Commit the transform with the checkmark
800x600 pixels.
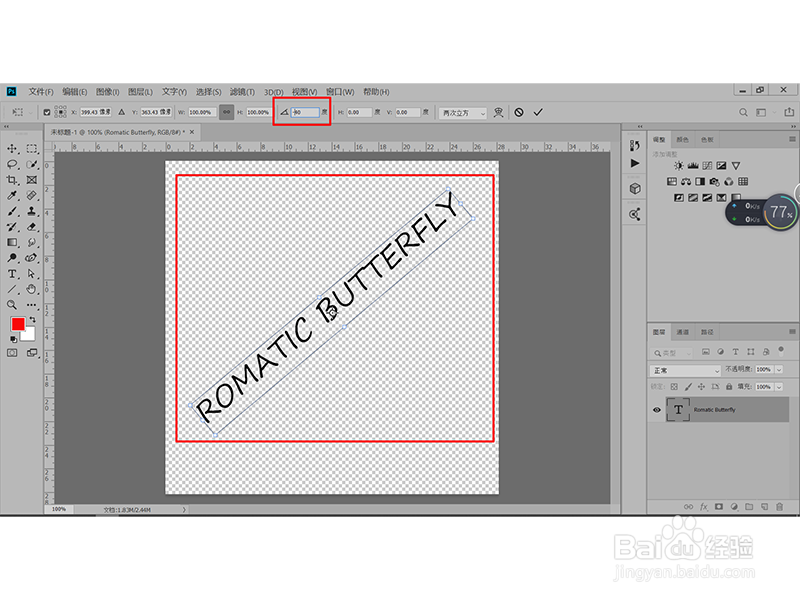538,112
